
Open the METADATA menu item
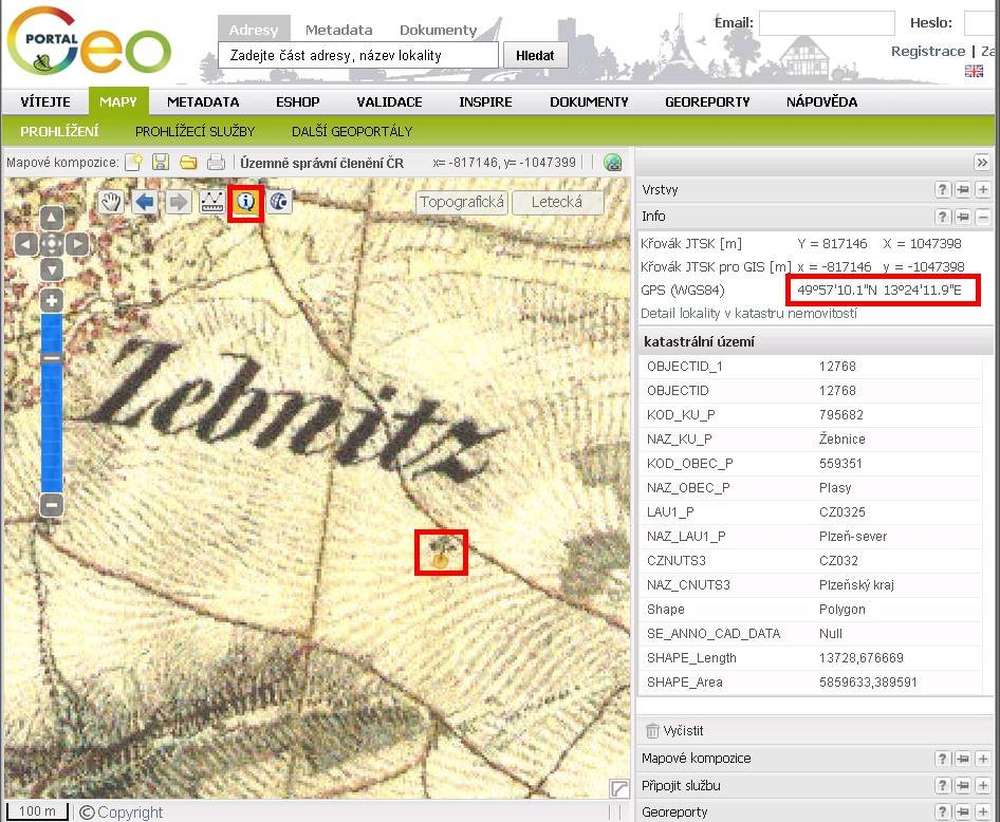tap(203, 102)
